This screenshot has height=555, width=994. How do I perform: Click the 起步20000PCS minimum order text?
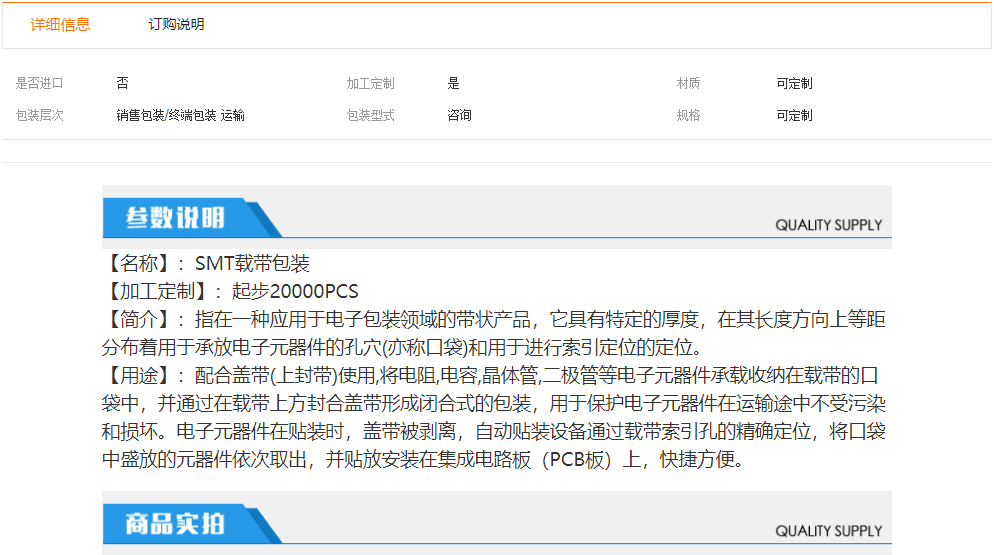tap(295, 292)
